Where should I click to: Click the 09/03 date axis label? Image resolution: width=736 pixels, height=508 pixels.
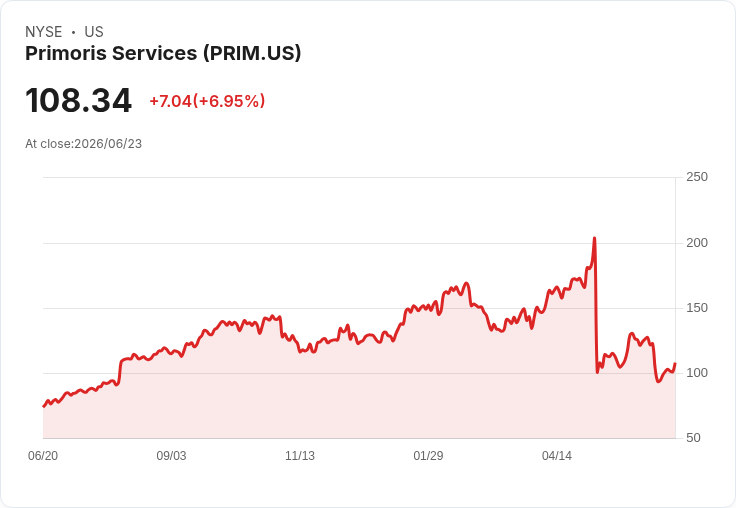click(171, 456)
